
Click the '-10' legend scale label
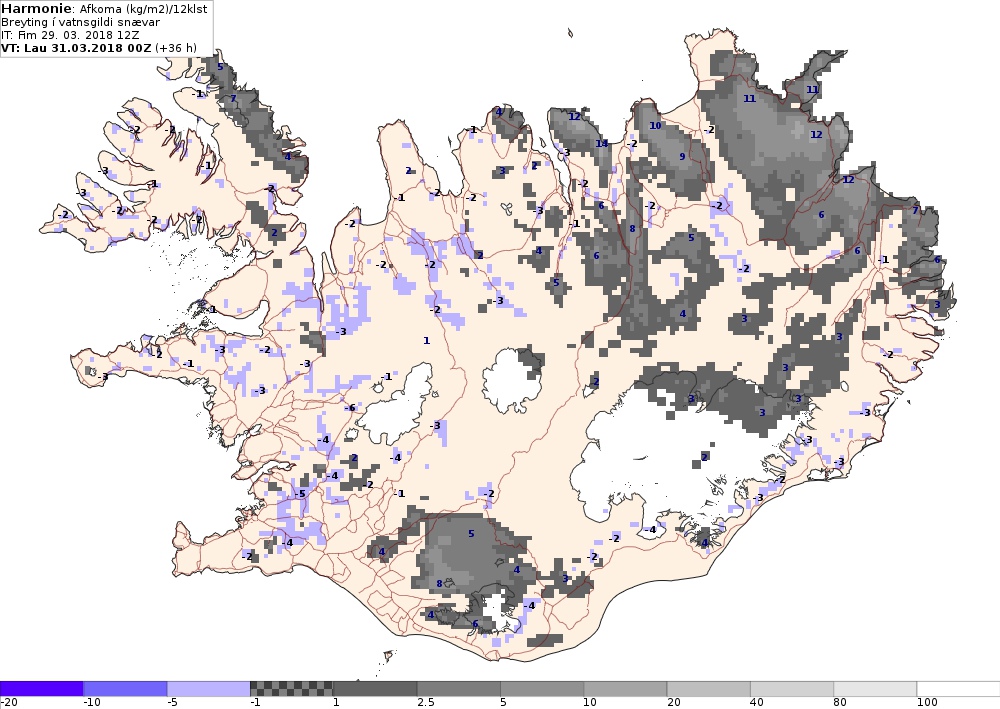[92, 703]
